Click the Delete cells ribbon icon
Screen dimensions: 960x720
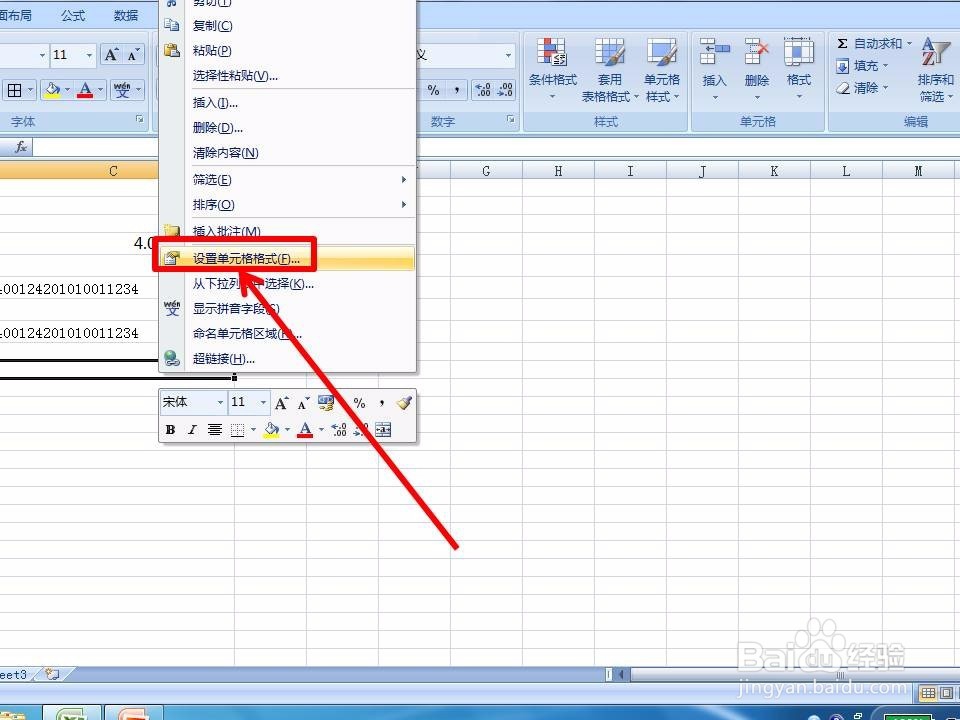(757, 51)
